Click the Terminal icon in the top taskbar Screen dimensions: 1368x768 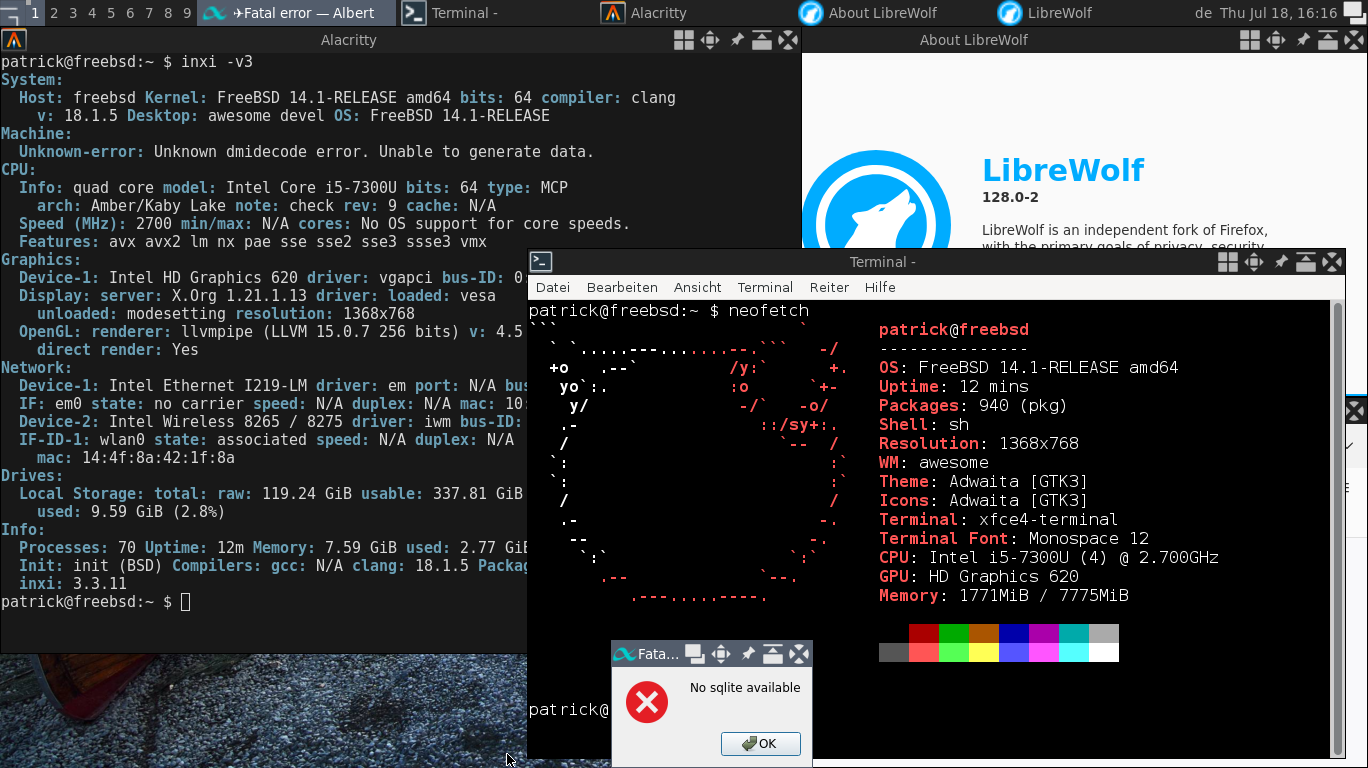(x=414, y=13)
